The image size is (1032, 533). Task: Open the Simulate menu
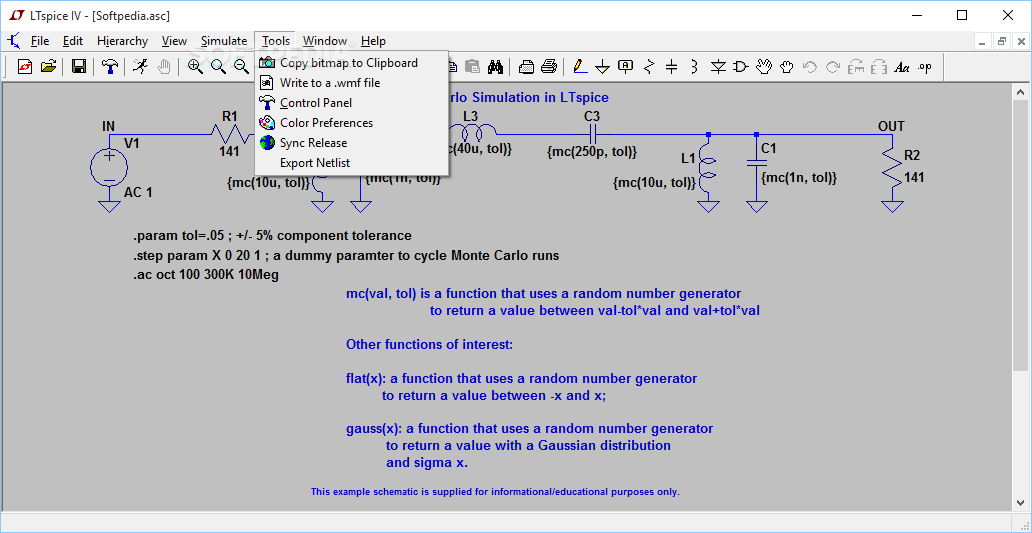coord(224,41)
